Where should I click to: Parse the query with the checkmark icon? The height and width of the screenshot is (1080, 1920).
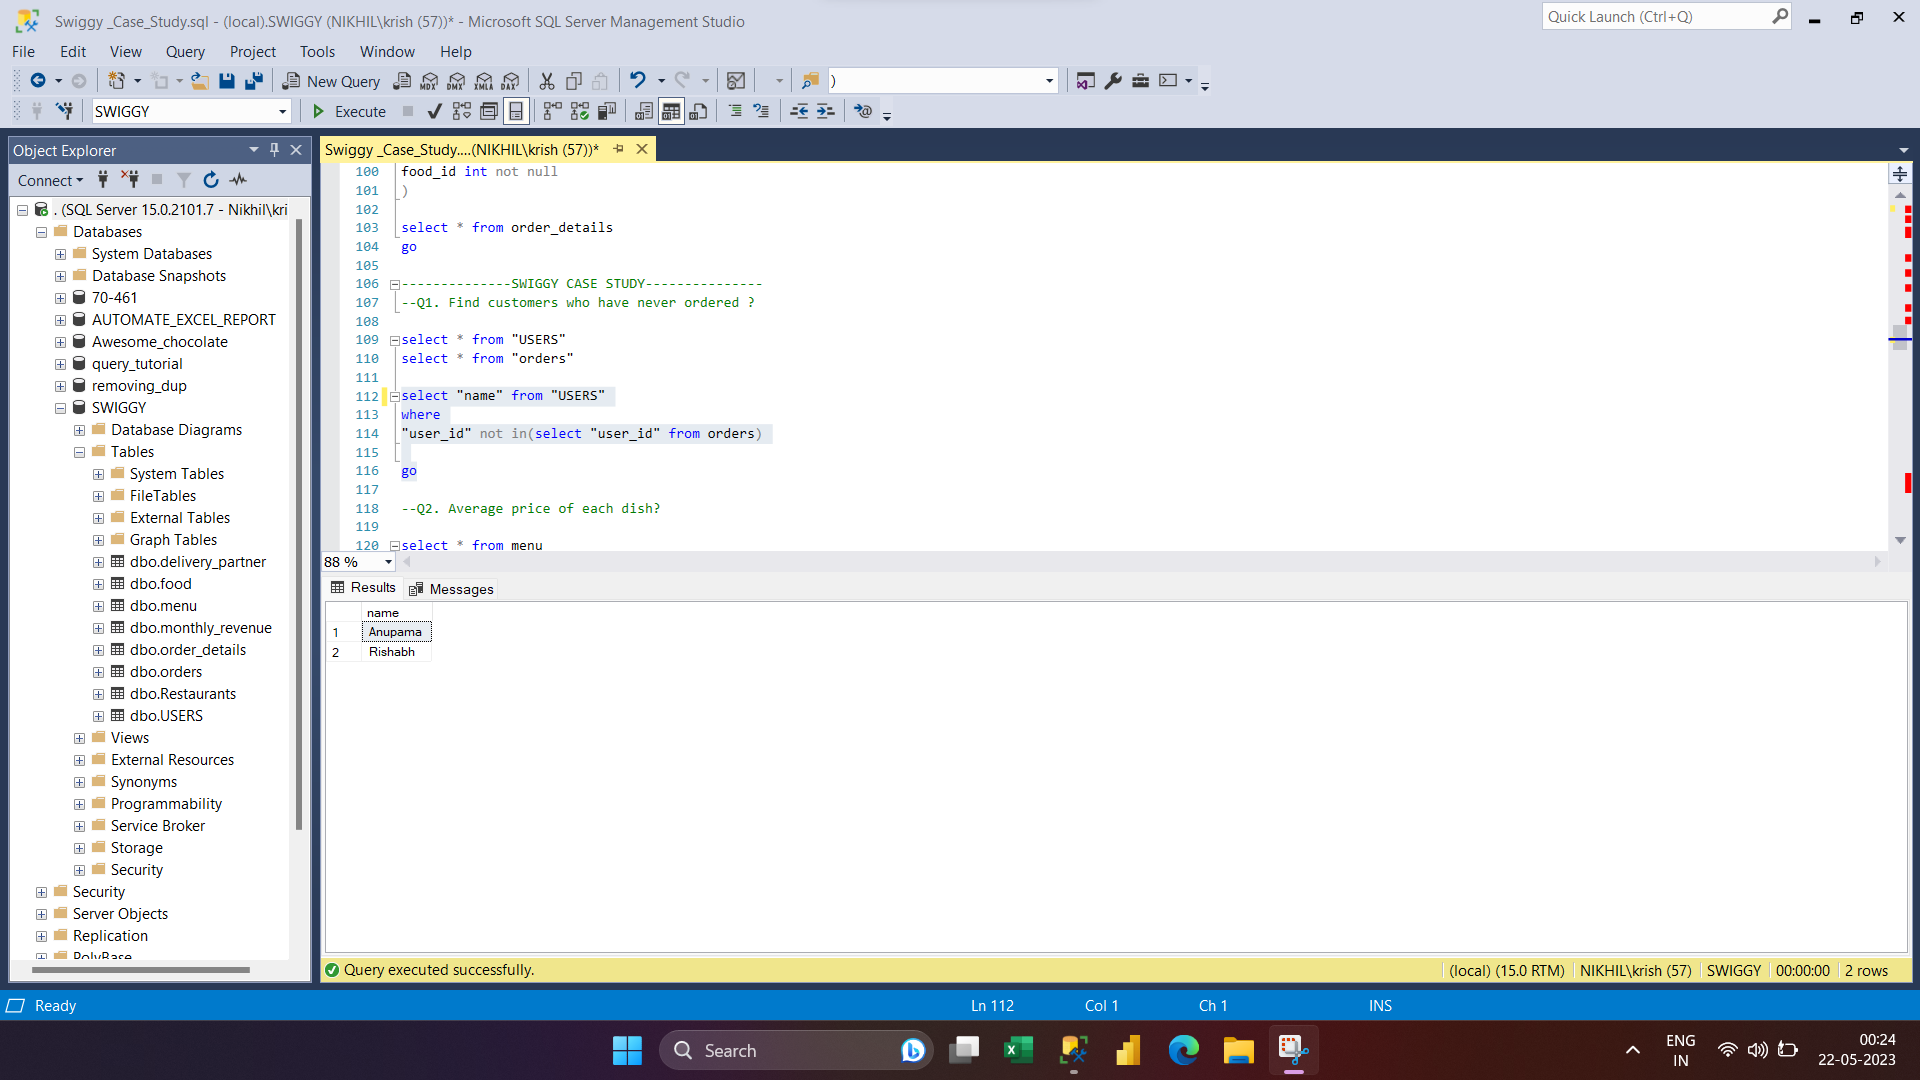pos(434,111)
